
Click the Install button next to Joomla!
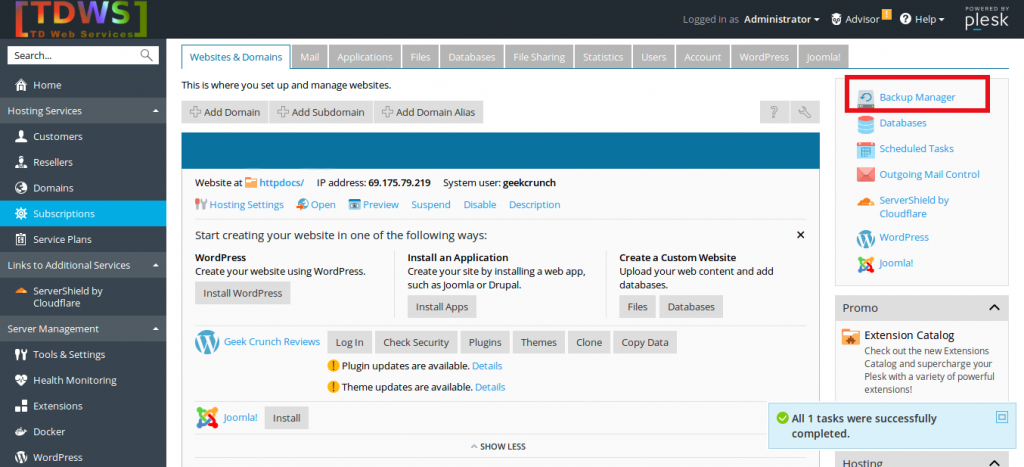coord(286,418)
